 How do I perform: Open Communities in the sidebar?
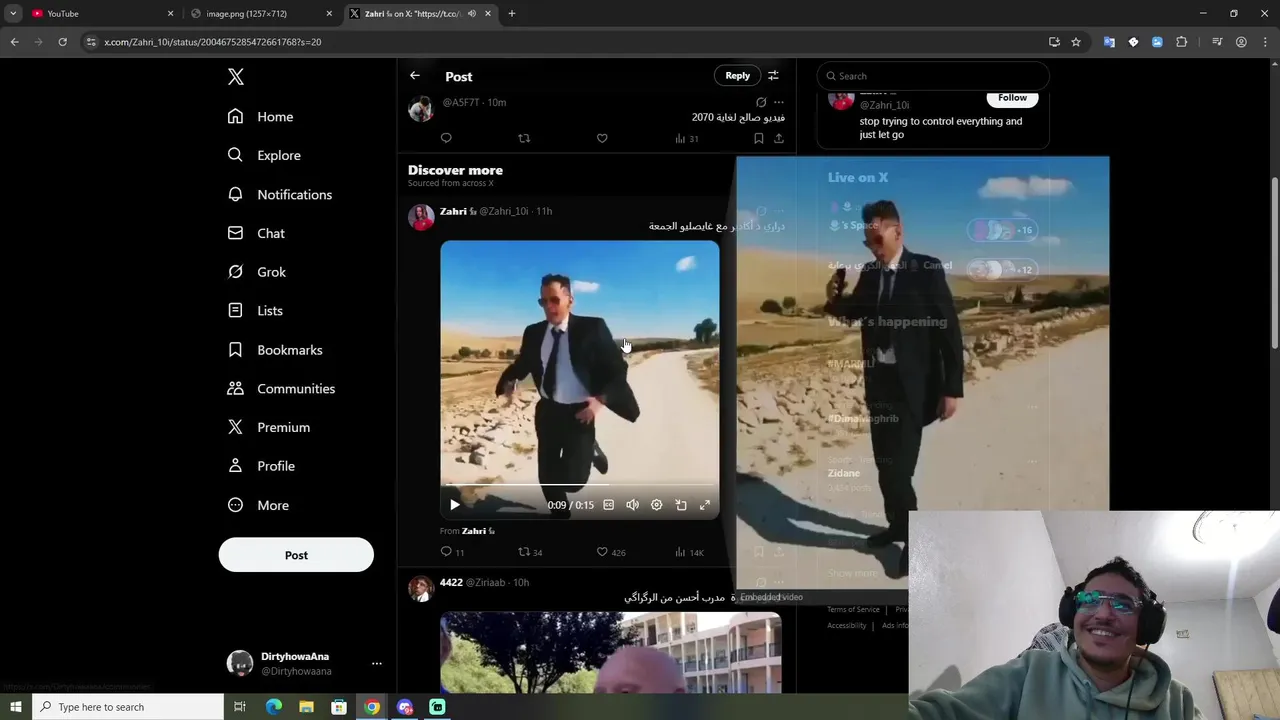click(x=281, y=388)
